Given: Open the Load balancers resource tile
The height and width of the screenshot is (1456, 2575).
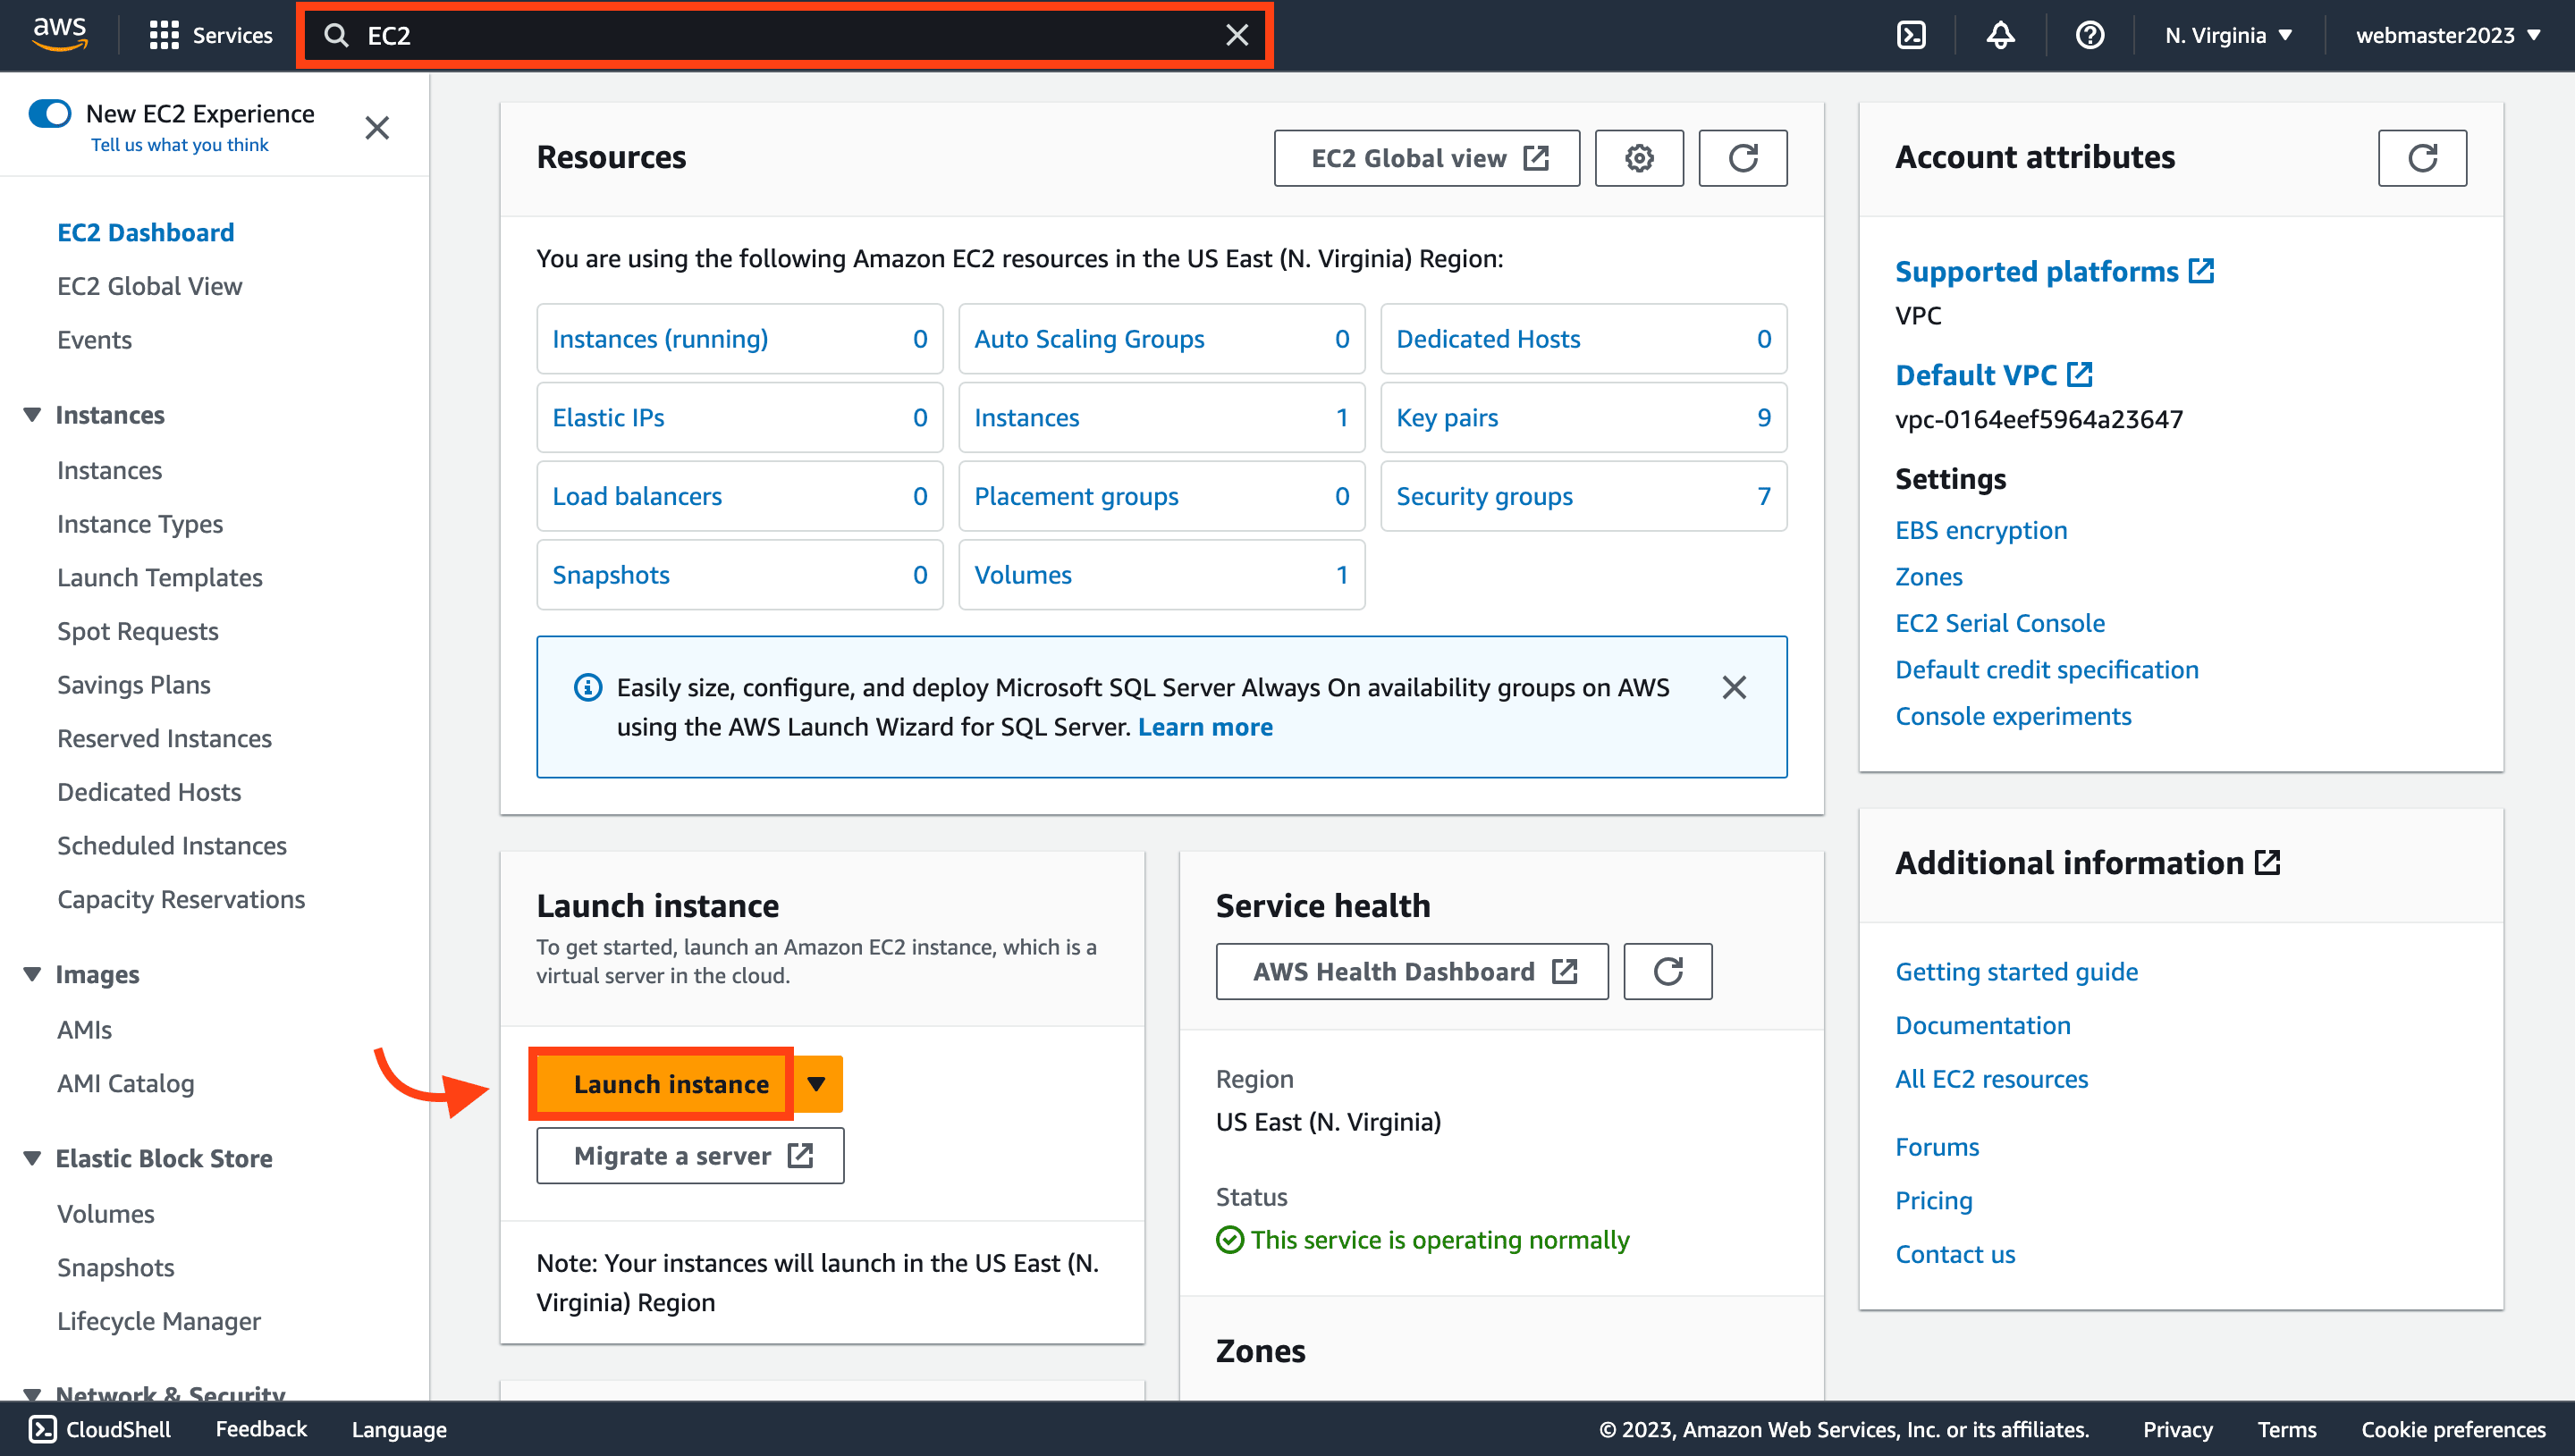Looking at the screenshot, I should coord(740,496).
